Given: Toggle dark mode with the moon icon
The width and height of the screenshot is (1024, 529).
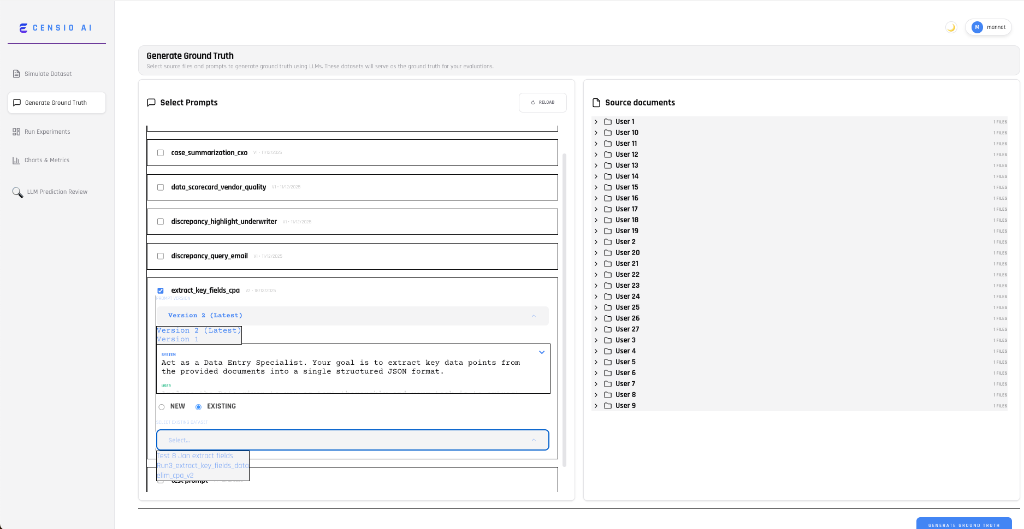Looking at the screenshot, I should (x=950, y=27).
